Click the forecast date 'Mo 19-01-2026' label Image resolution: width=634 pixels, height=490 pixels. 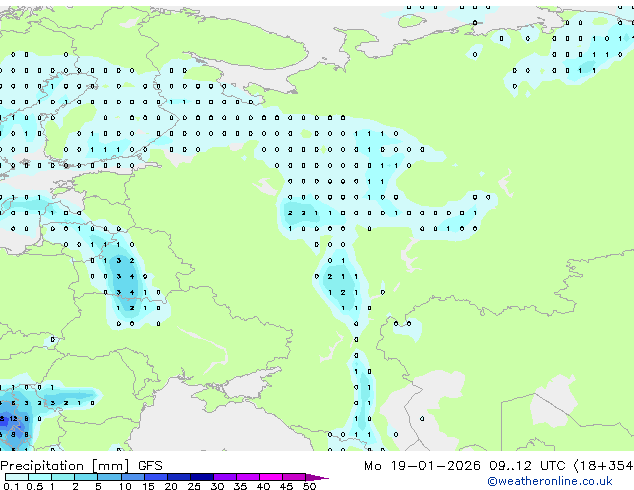coord(422,466)
